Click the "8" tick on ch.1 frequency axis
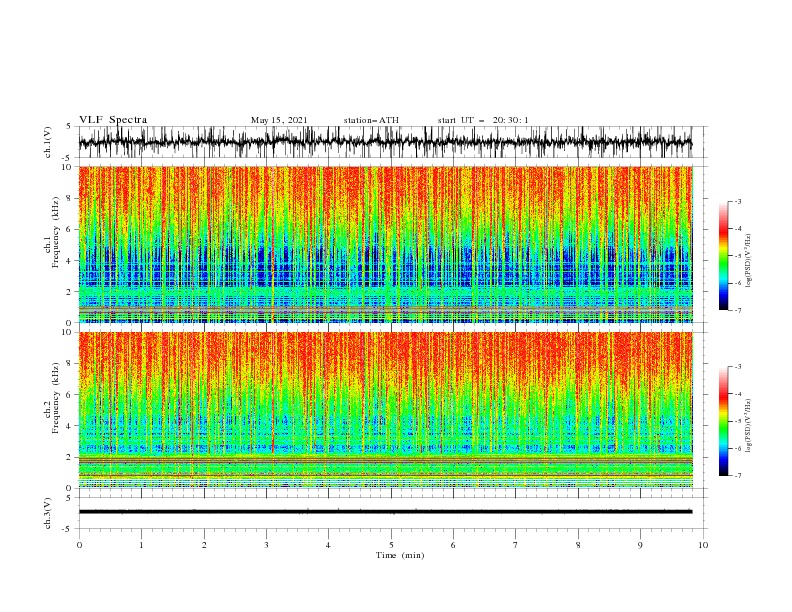 tap(71, 198)
